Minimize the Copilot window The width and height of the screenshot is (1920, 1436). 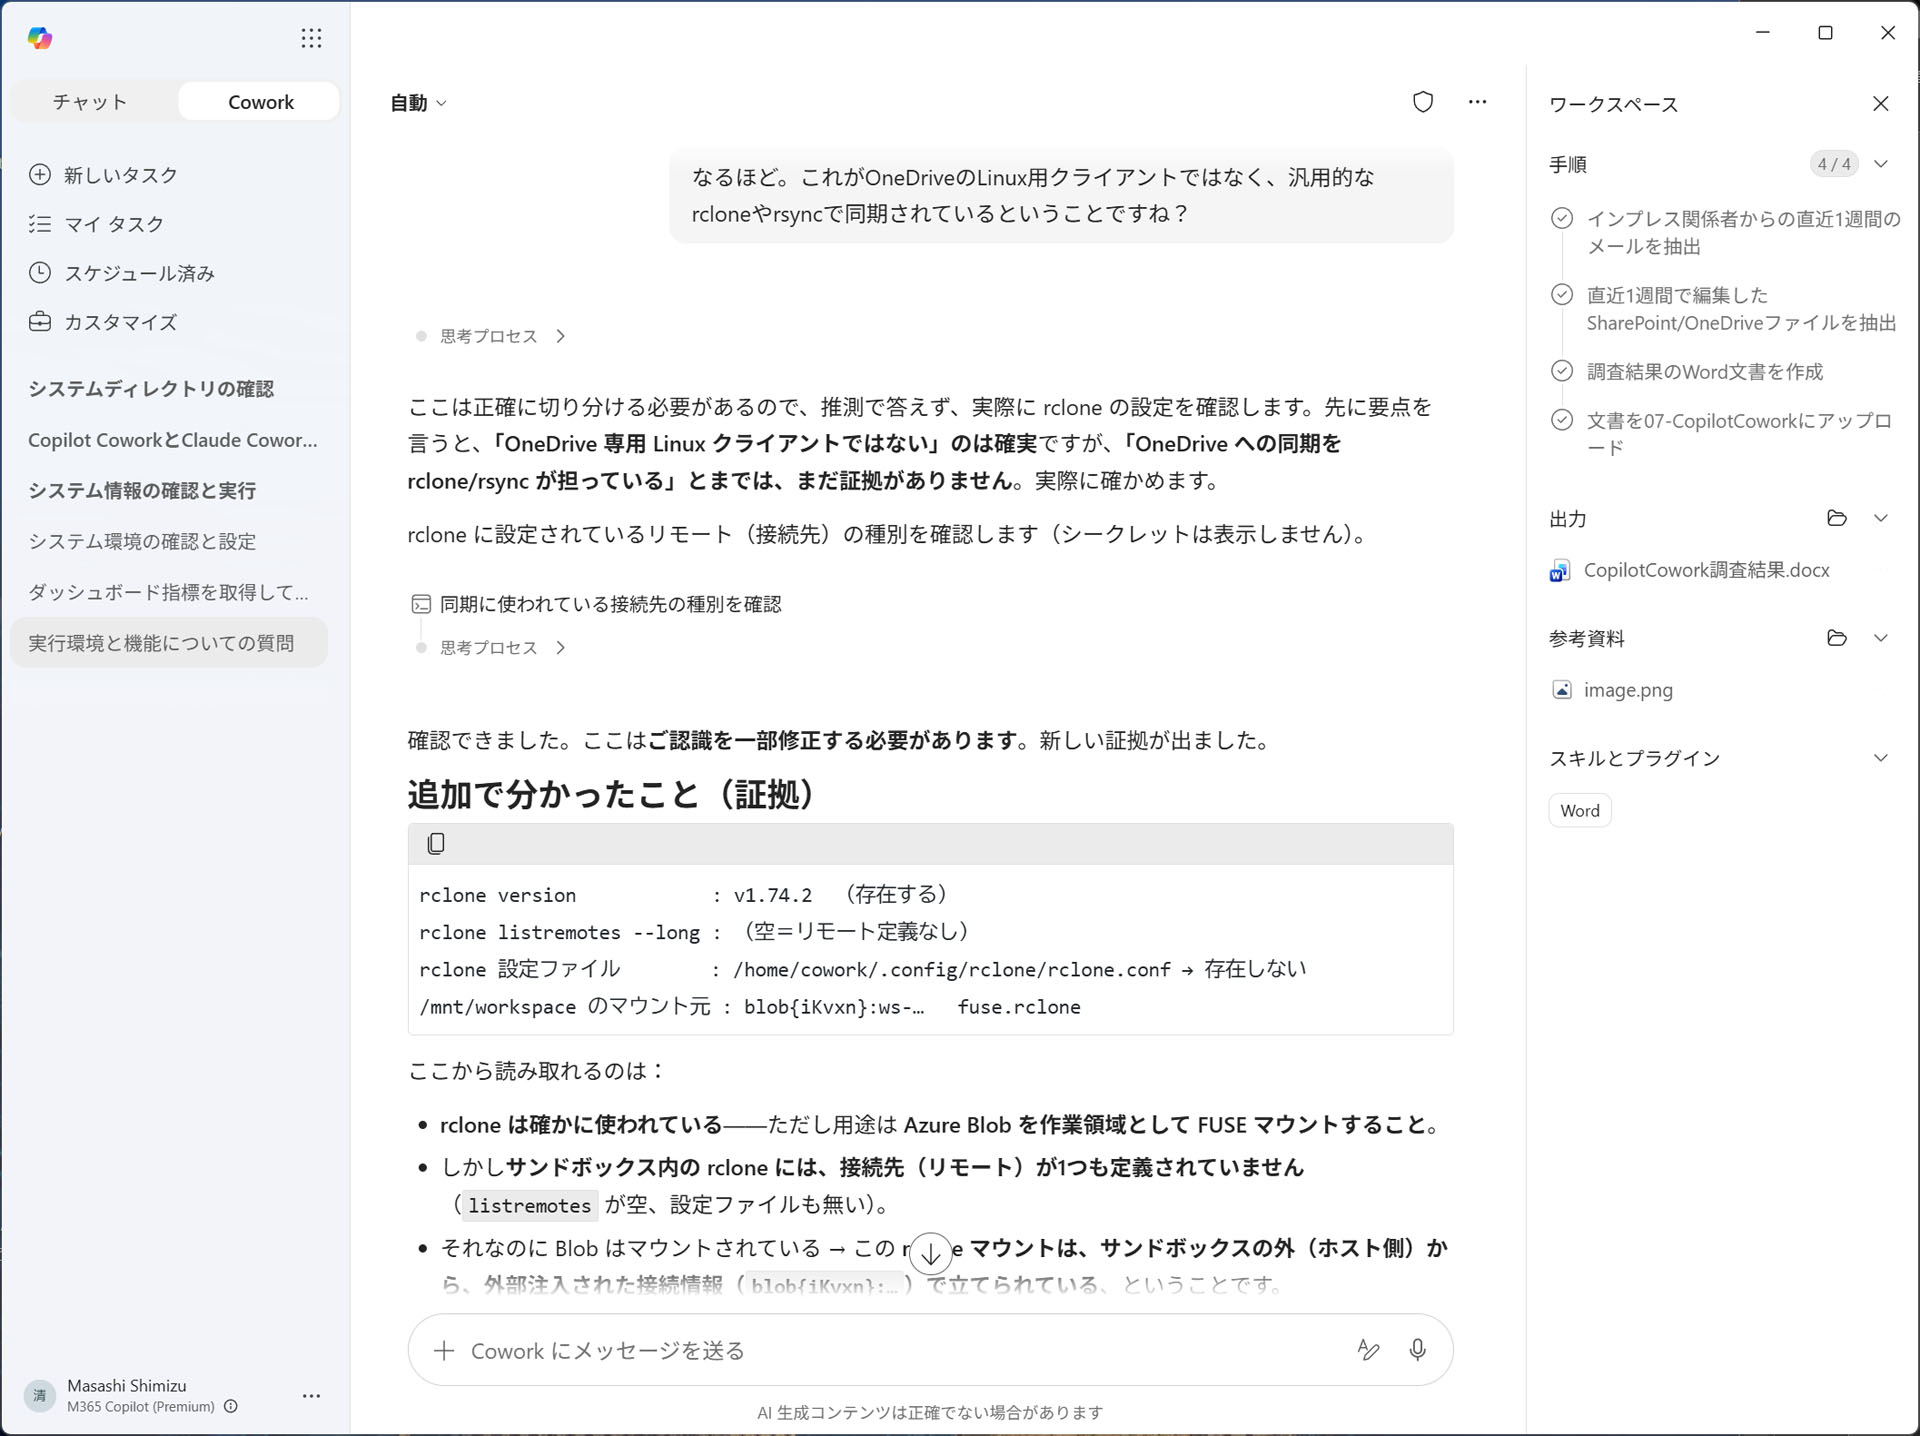point(1763,32)
